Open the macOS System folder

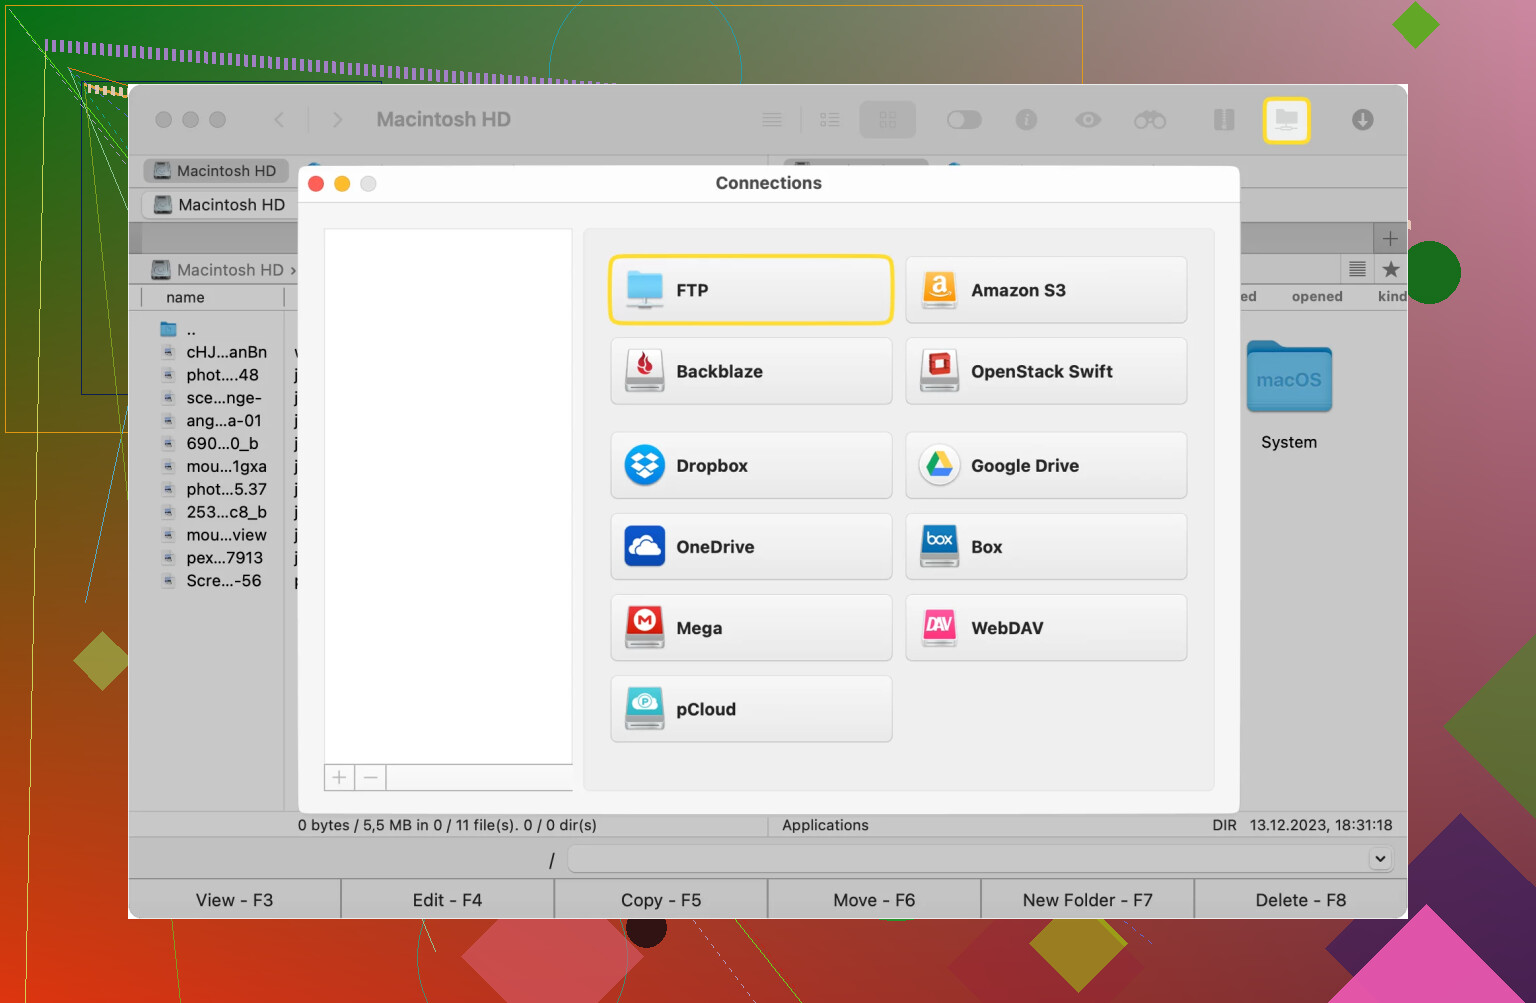(x=1289, y=380)
